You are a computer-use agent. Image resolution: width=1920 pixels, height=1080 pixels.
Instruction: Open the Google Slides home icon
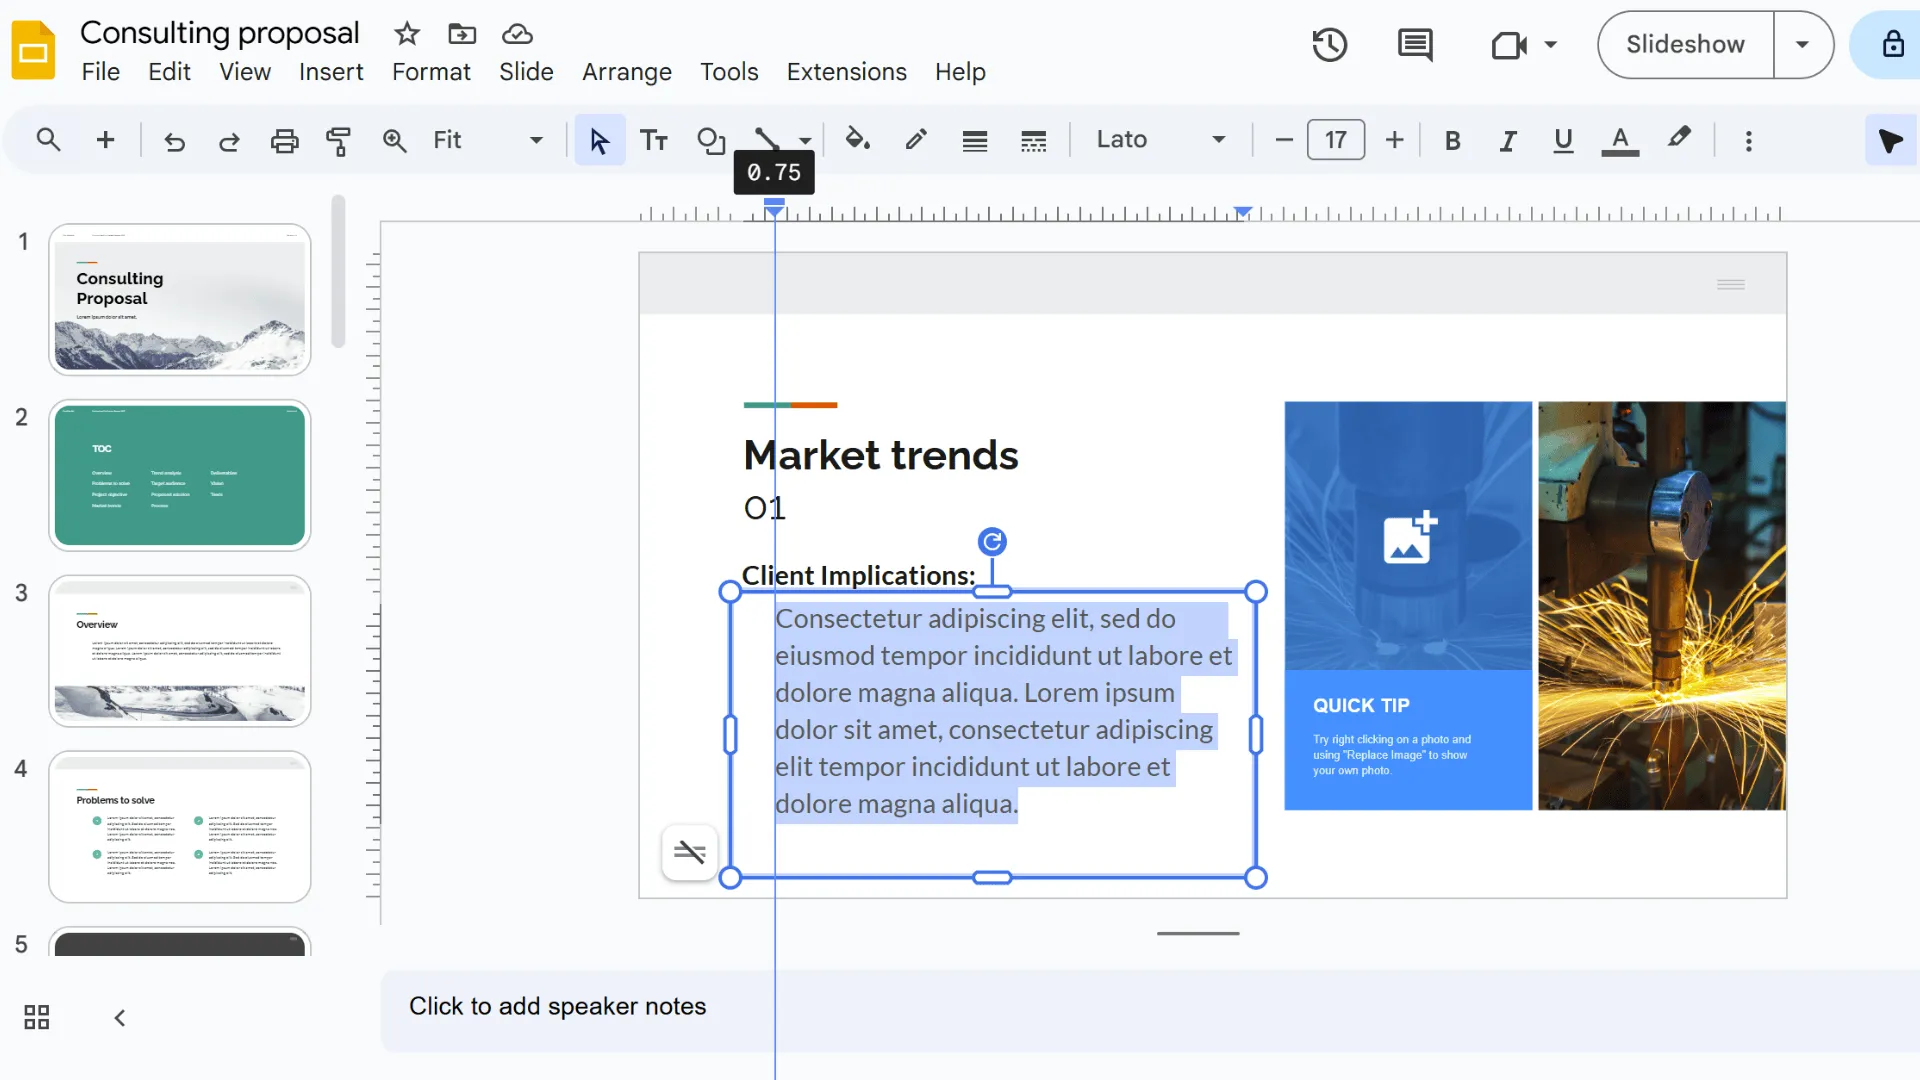(x=34, y=50)
